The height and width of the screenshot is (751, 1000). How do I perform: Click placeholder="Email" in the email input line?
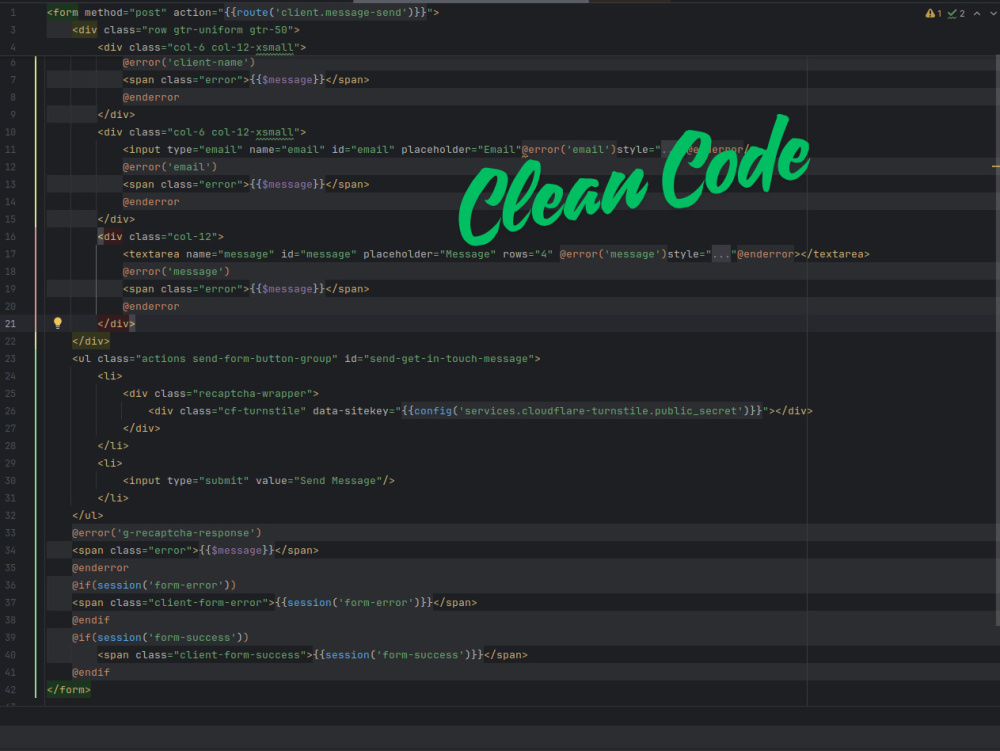click(461, 150)
